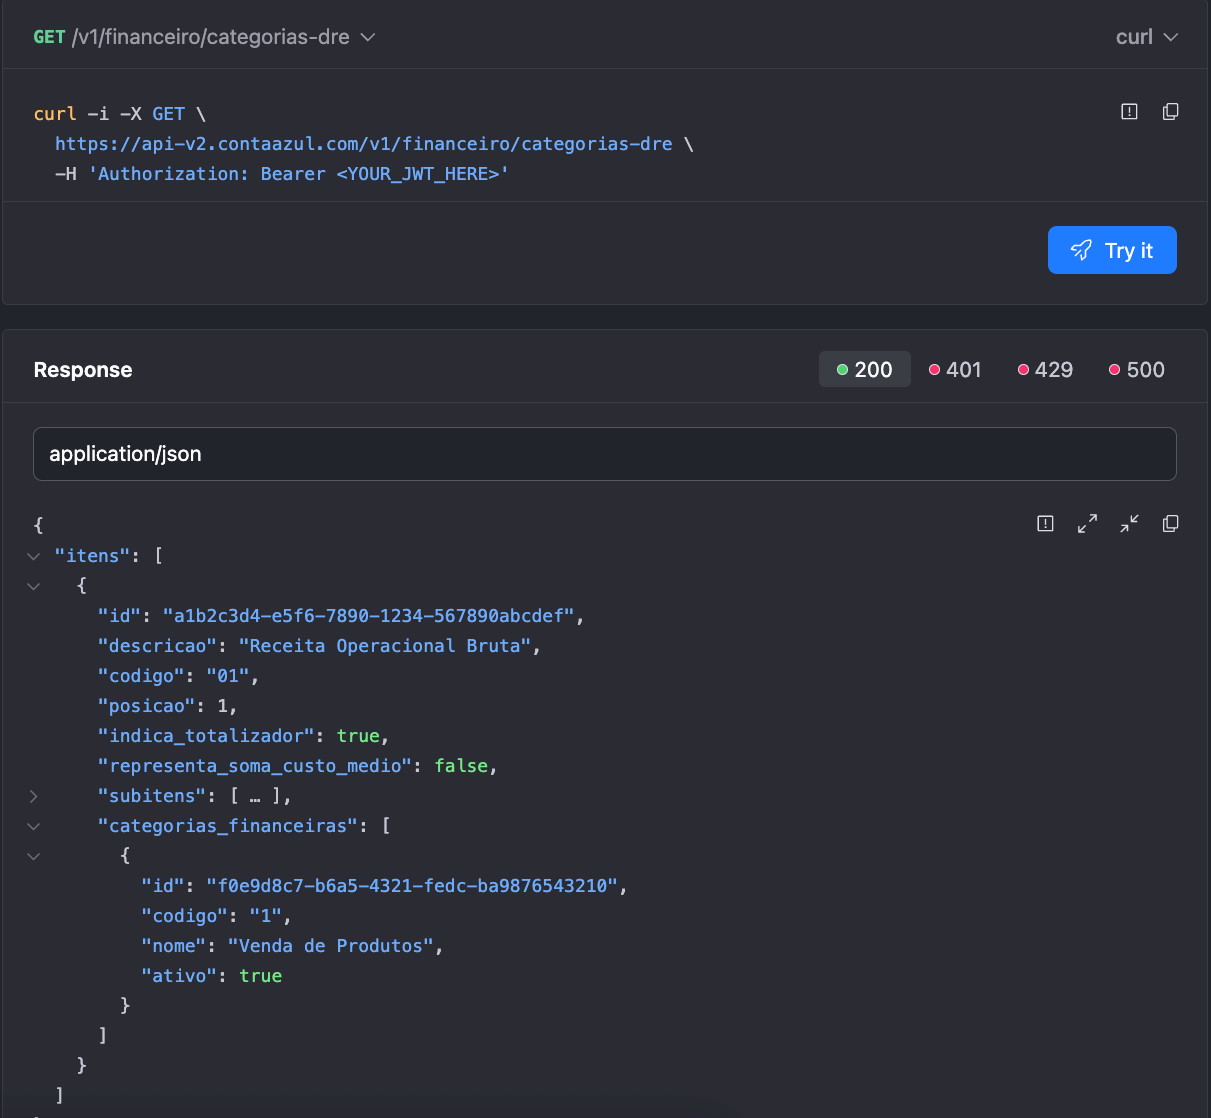1211x1118 pixels.
Task: View the 500 response example
Action: pos(1136,370)
